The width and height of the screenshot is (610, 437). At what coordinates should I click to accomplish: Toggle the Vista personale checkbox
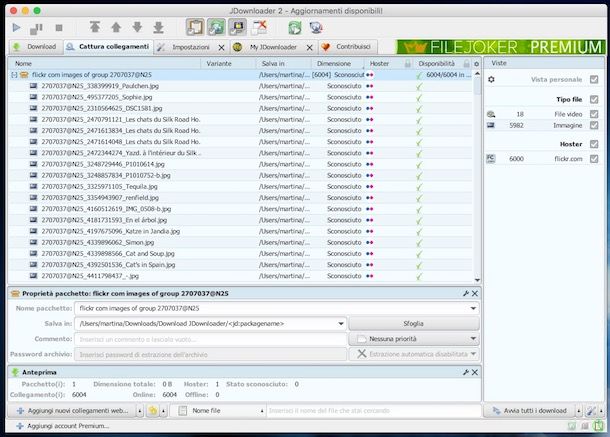(594, 79)
